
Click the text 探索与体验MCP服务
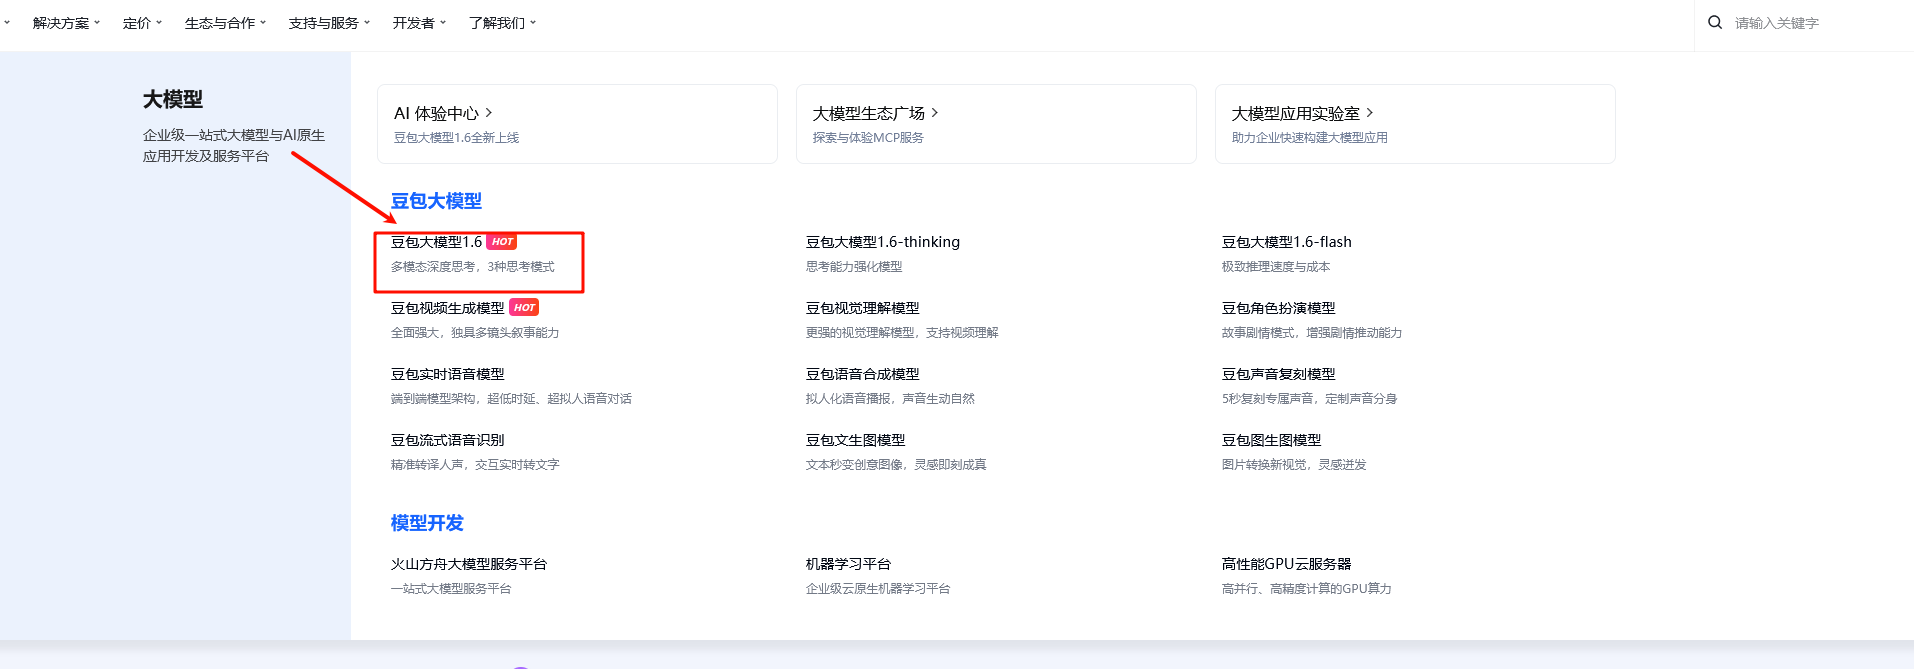coord(869,138)
